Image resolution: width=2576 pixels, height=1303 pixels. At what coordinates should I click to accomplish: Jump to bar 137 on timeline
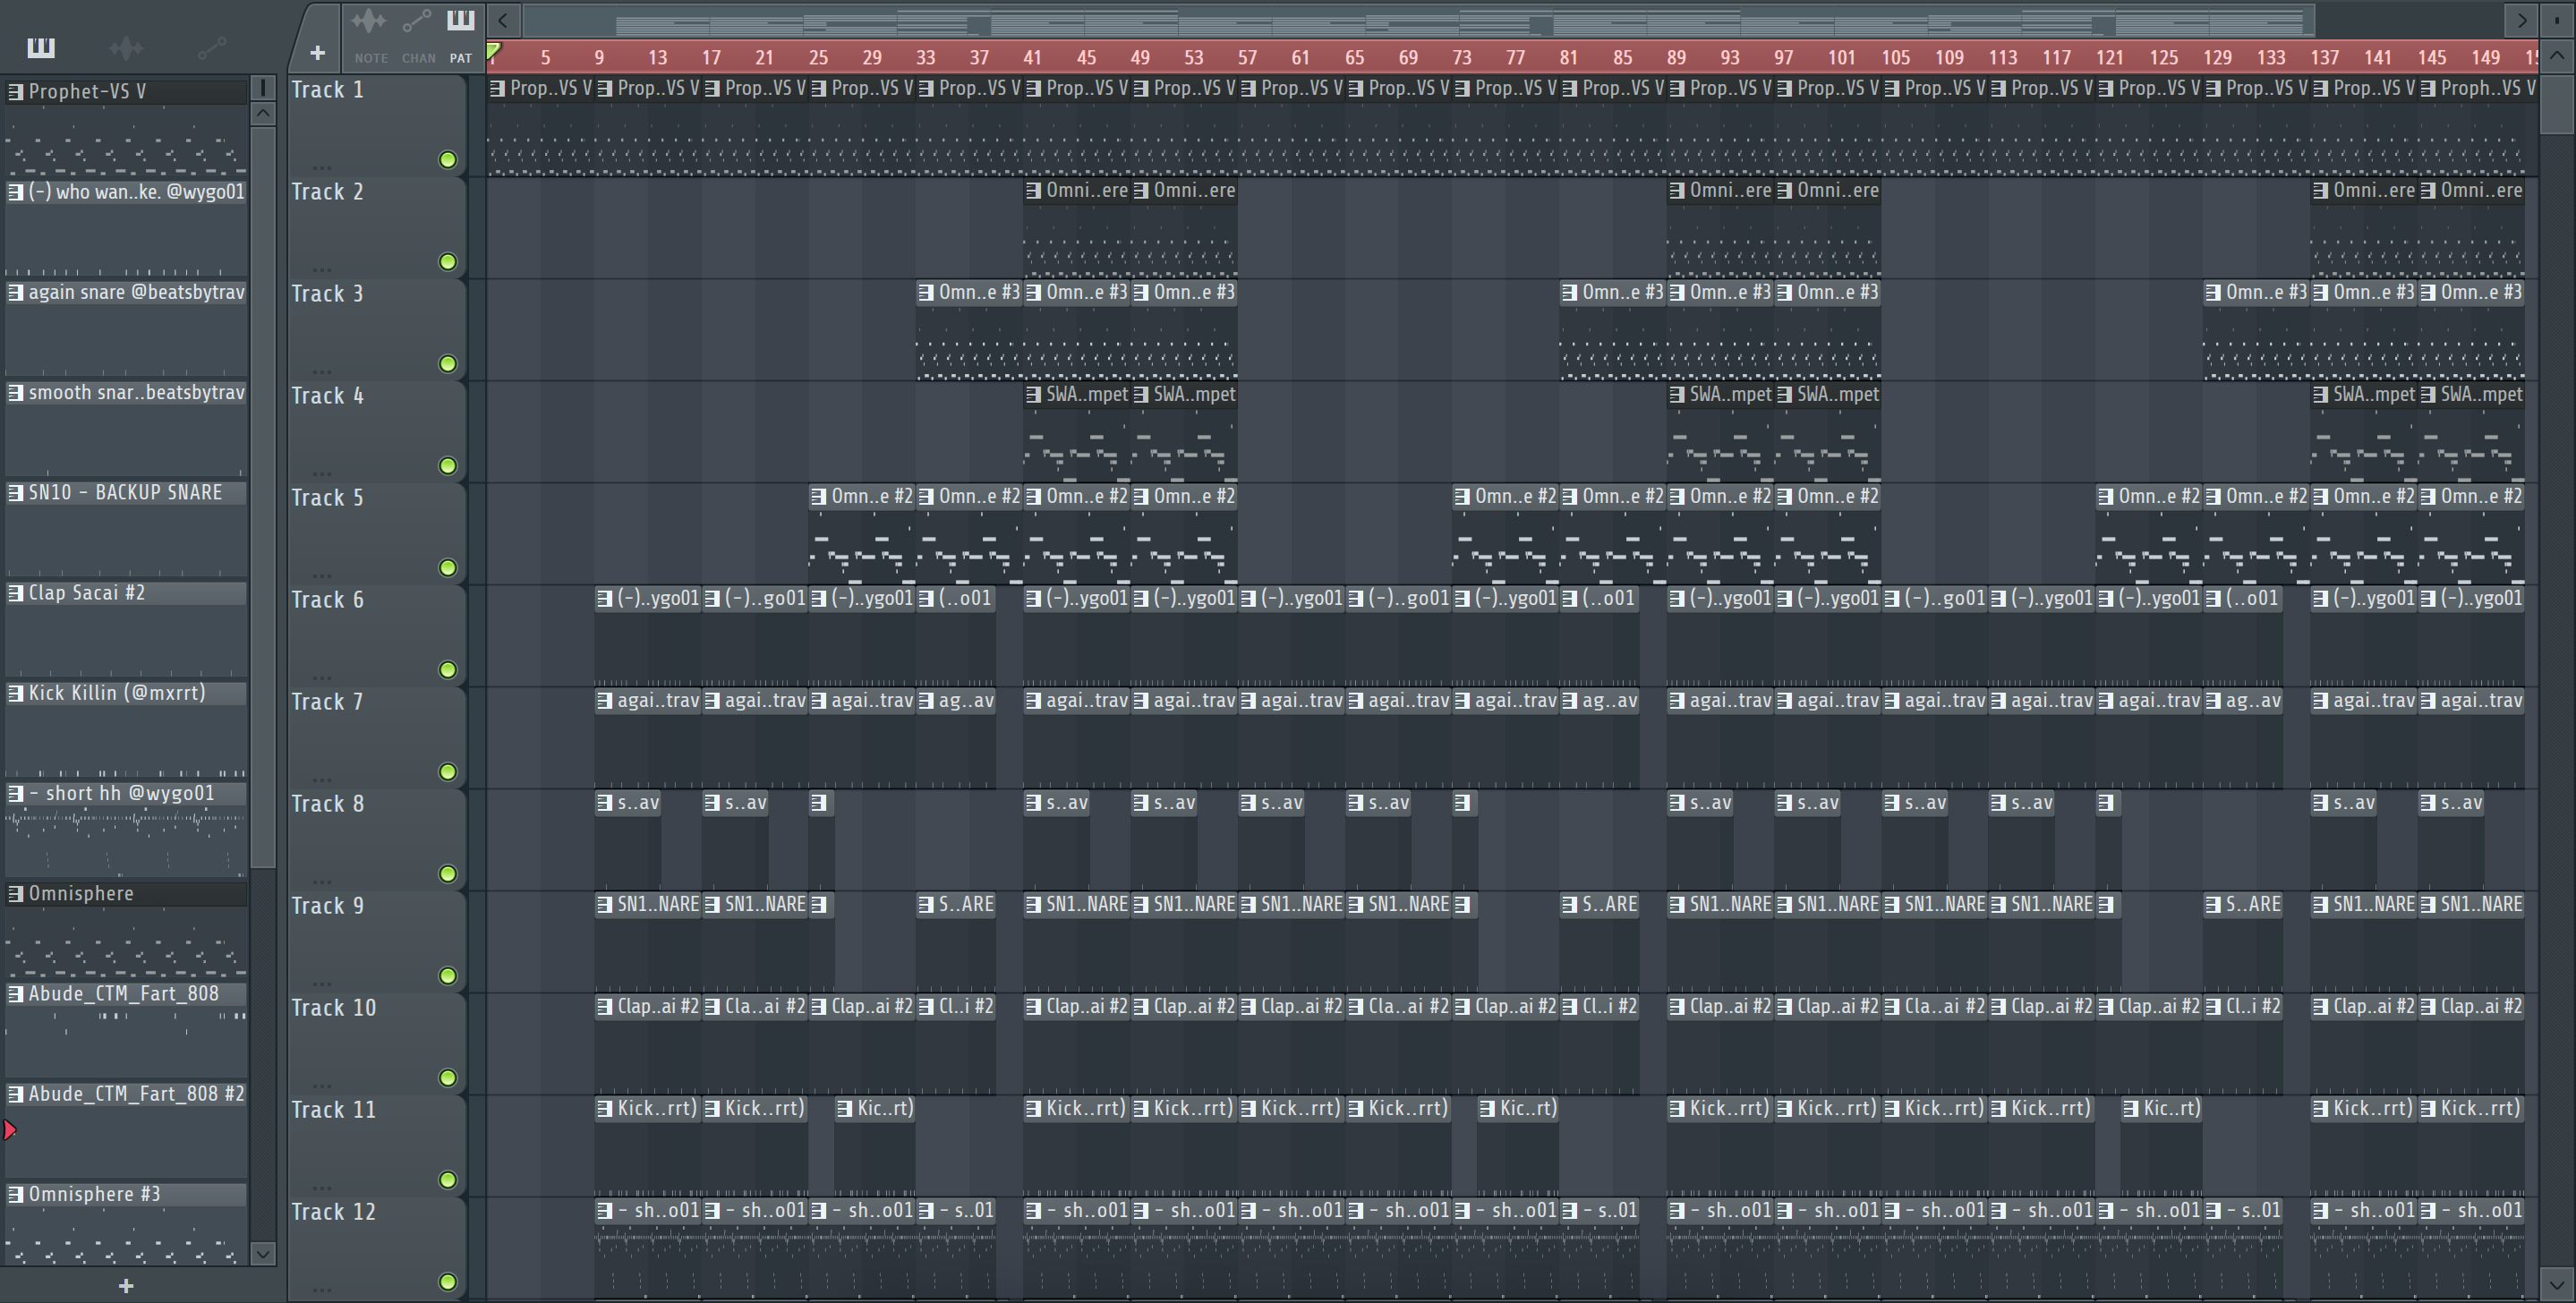coord(2325,58)
